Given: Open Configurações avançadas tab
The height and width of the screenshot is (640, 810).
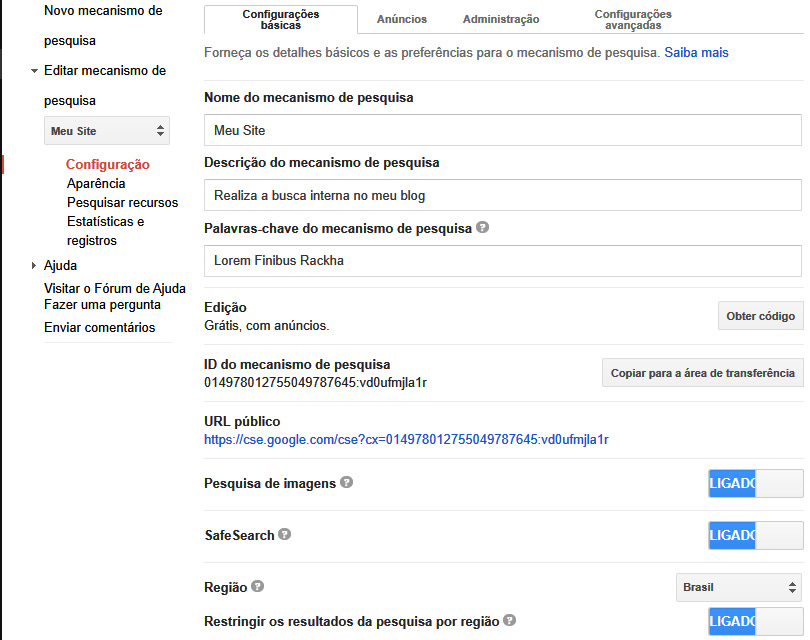Looking at the screenshot, I should click(633, 20).
